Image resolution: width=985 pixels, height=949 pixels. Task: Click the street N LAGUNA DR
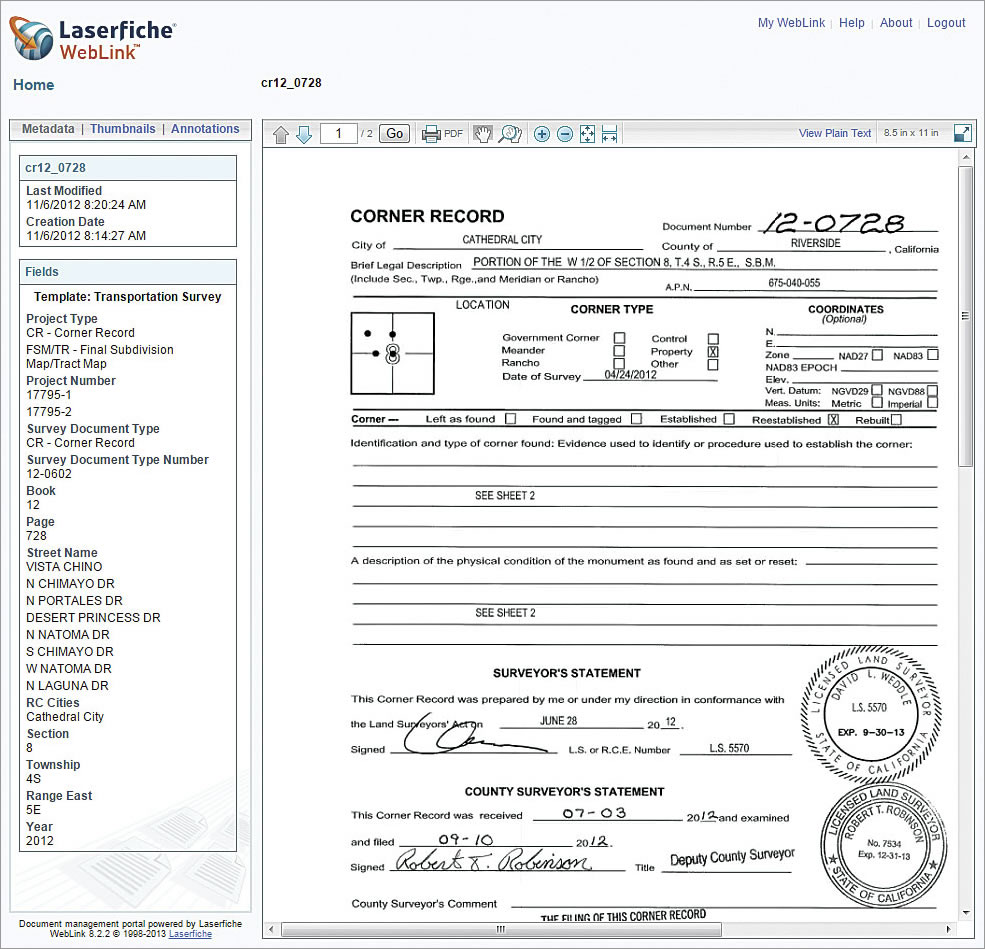(x=67, y=685)
